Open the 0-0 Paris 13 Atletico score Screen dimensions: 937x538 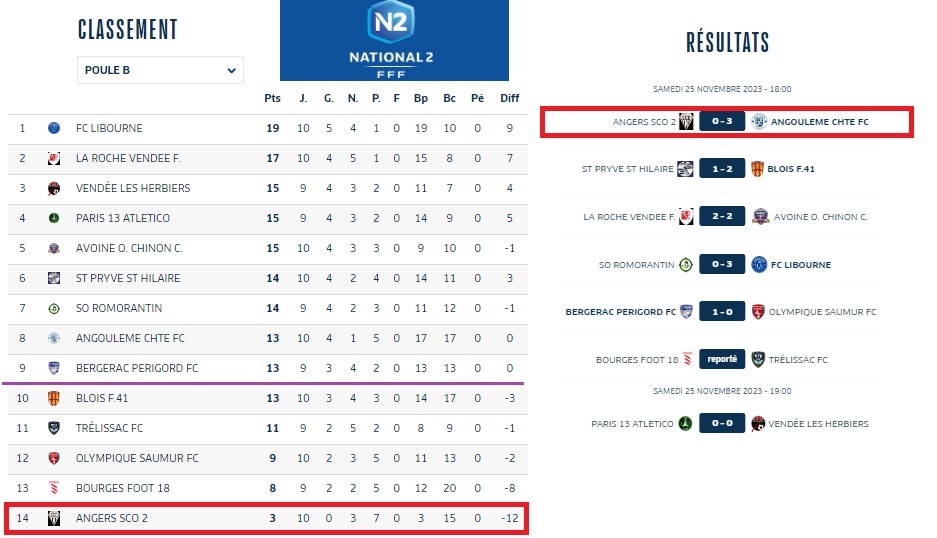pos(722,424)
